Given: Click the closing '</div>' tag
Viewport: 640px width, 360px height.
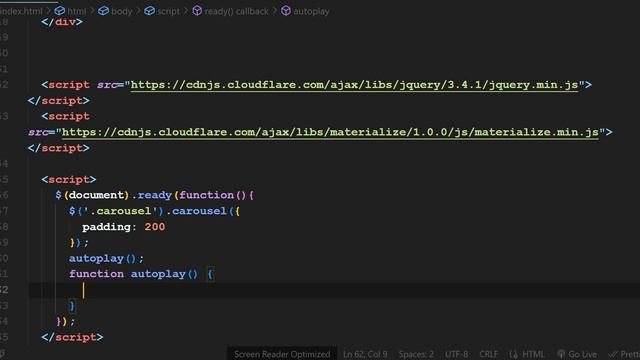Looking at the screenshot, I should coord(62,22).
